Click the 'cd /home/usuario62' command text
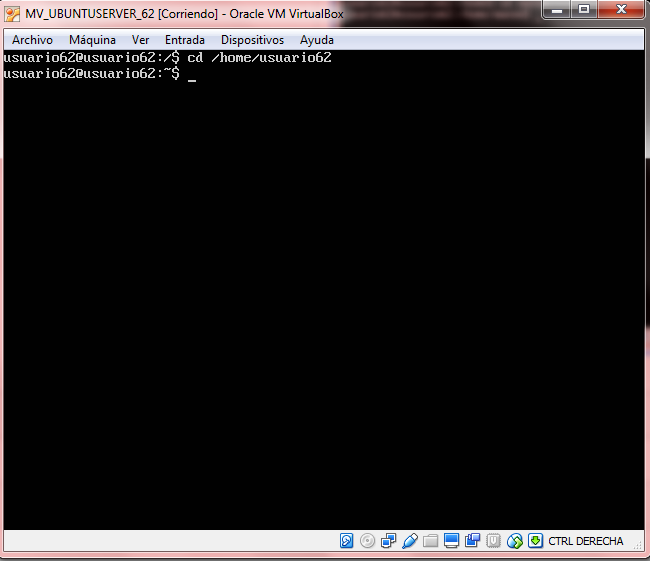 point(259,57)
